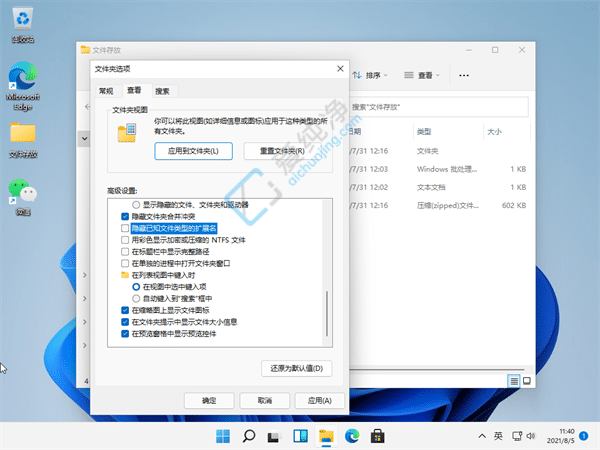Click 取消 button
The height and width of the screenshot is (450, 600).
[264, 401]
